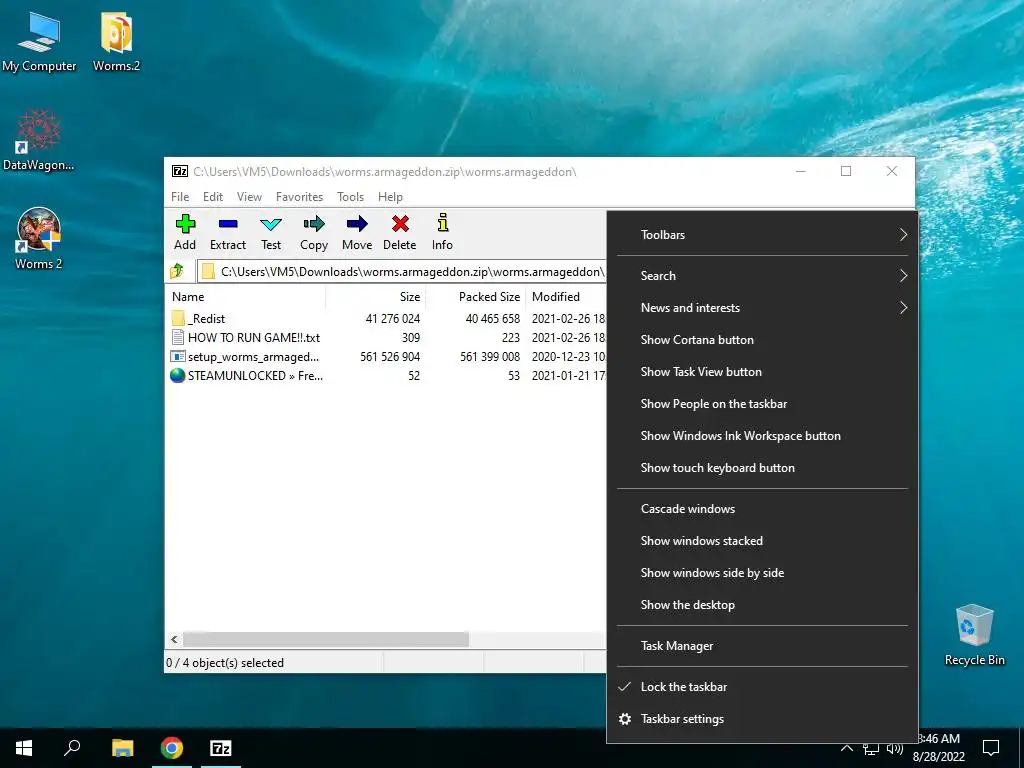This screenshot has width=1024, height=768.
Task: Open Task Manager from context menu
Action: [x=762, y=646]
